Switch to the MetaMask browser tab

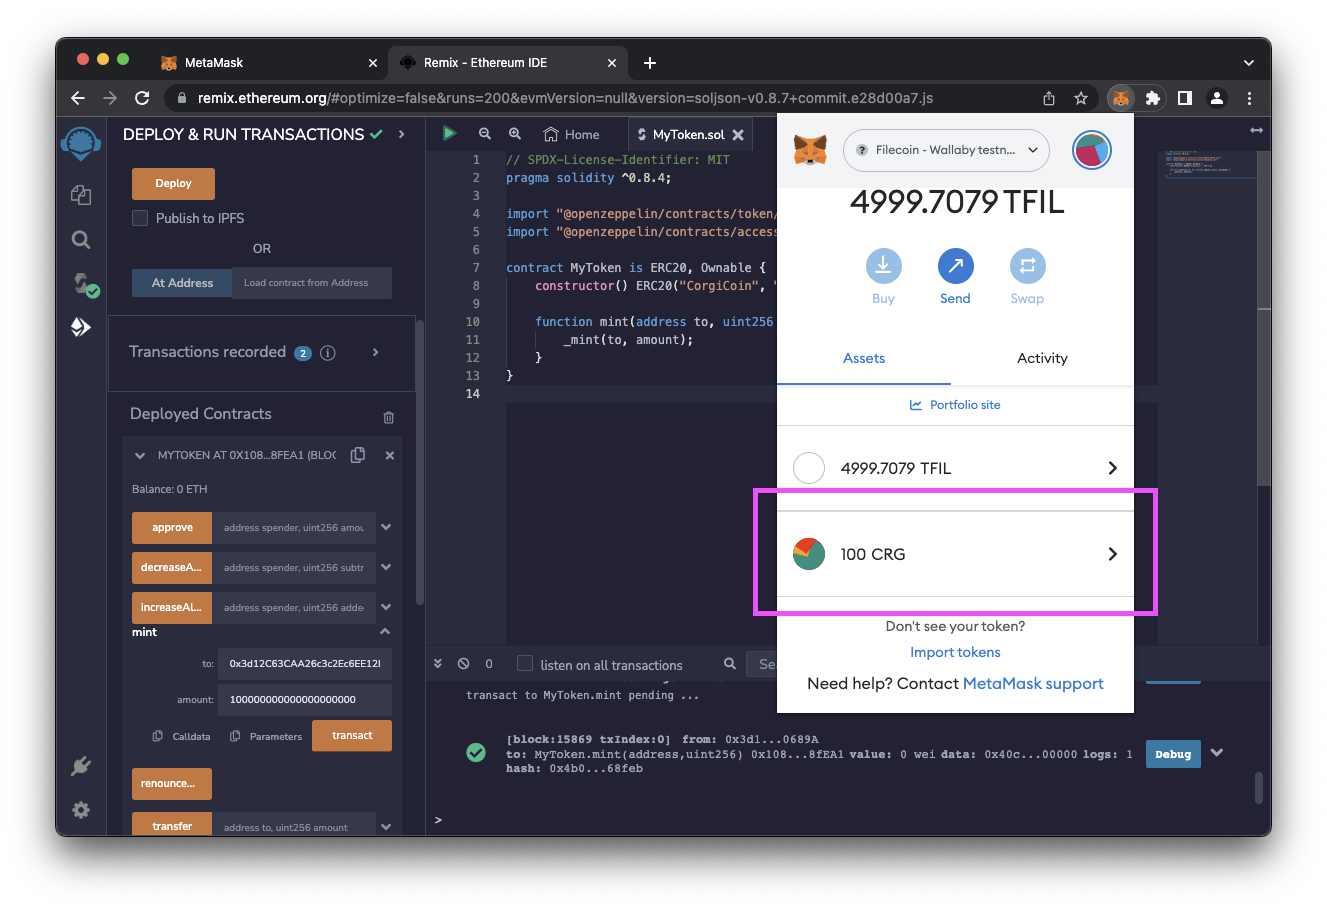coord(268,62)
